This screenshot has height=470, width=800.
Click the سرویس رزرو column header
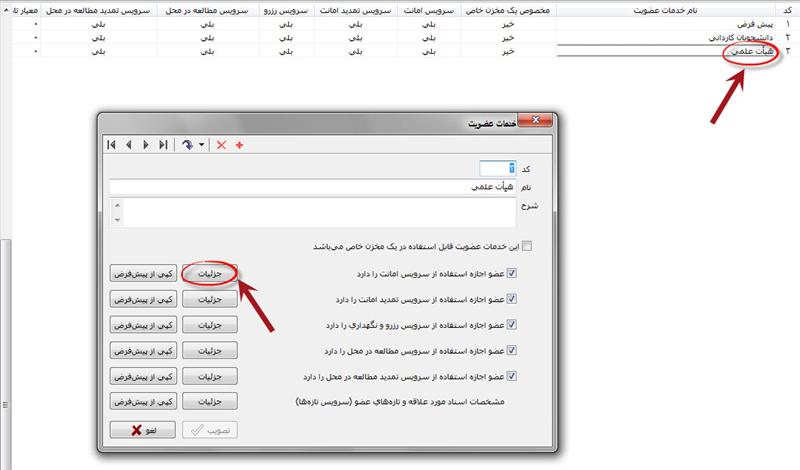click(x=288, y=10)
